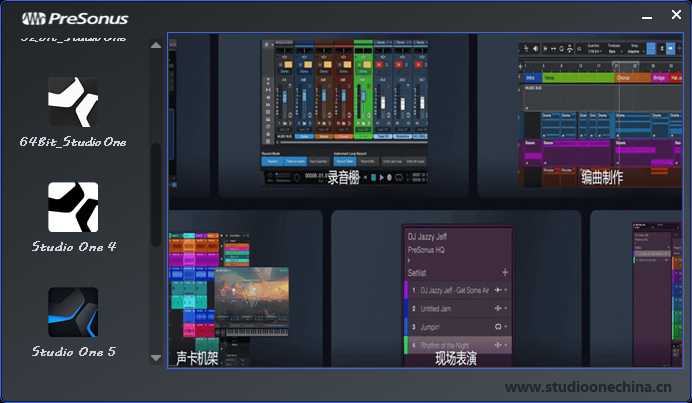Open the www.studioonechina.cn link
Screen dimensions: 692x403
click(588, 387)
